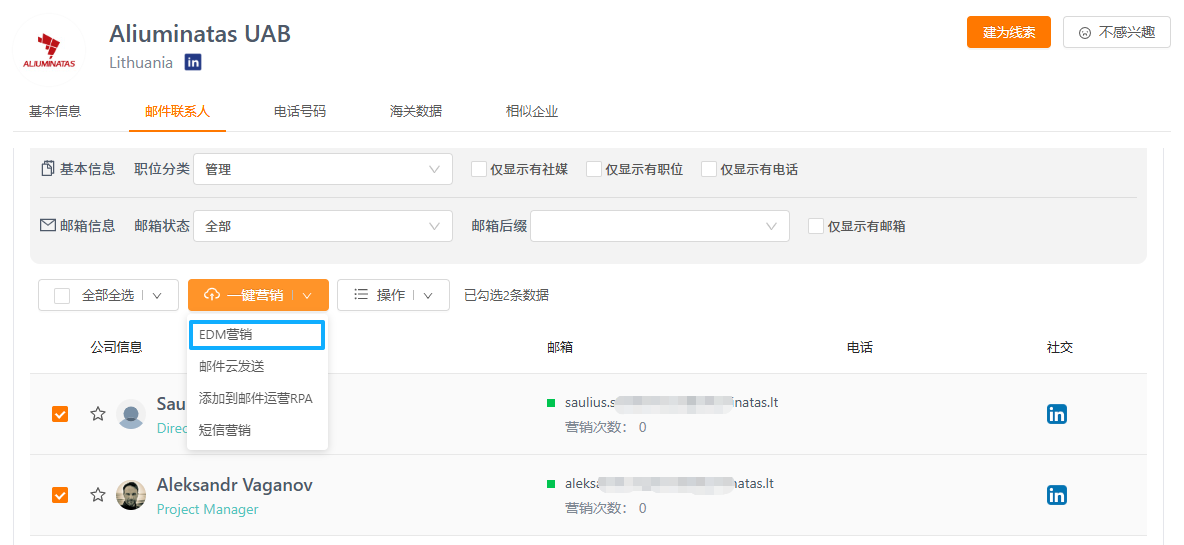Switch to the 海关数据 tab
The image size is (1184, 545).
pos(416,112)
